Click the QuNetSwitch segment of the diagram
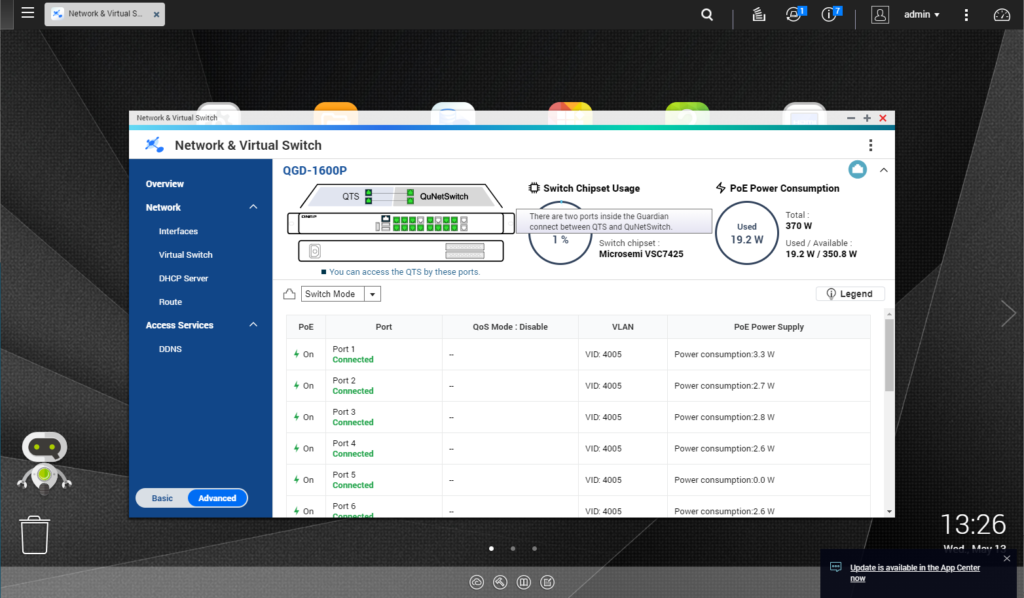 tap(444, 196)
